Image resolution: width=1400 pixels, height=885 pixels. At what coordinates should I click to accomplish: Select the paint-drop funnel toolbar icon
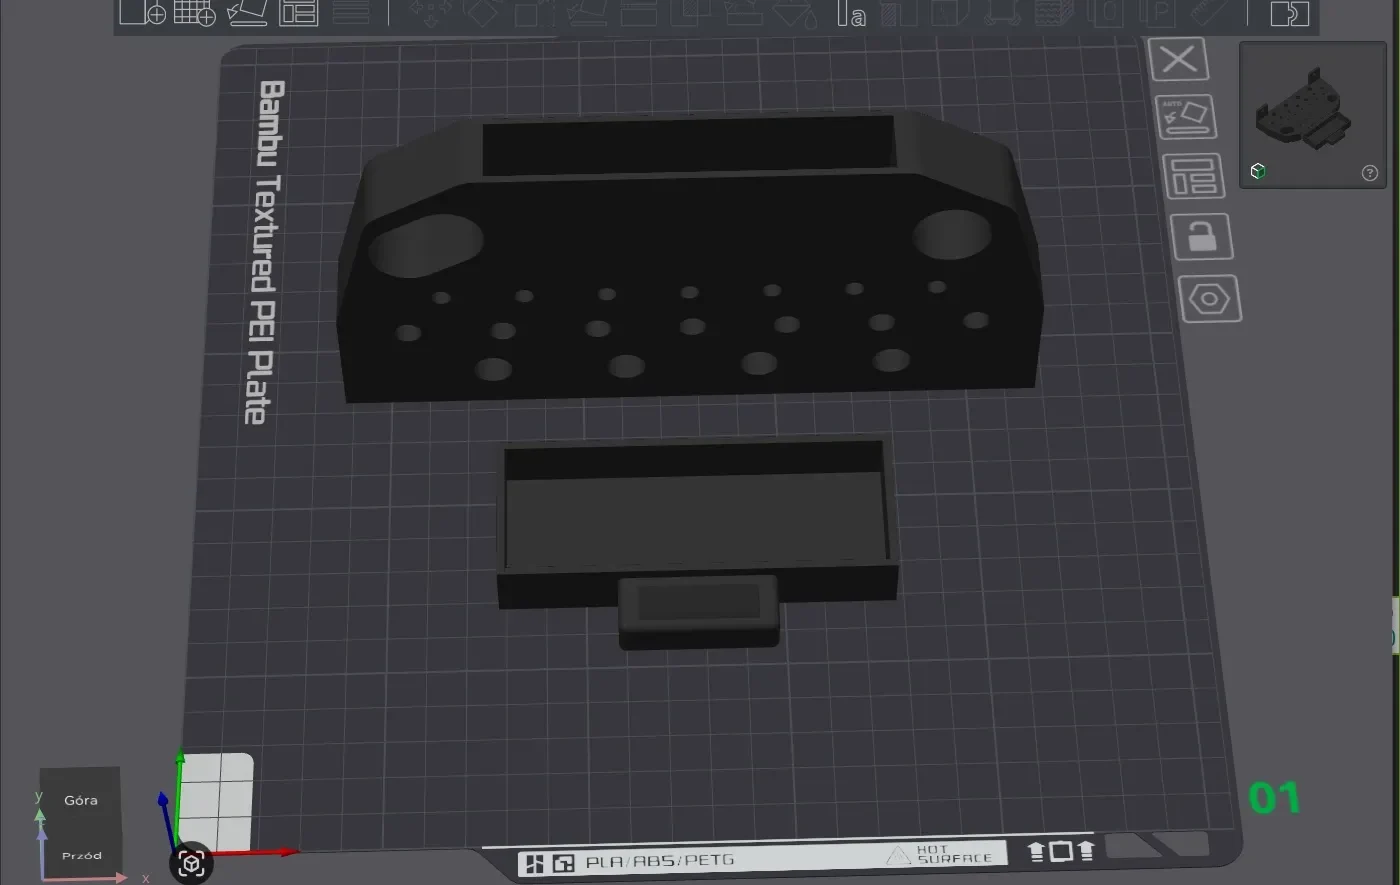click(796, 12)
